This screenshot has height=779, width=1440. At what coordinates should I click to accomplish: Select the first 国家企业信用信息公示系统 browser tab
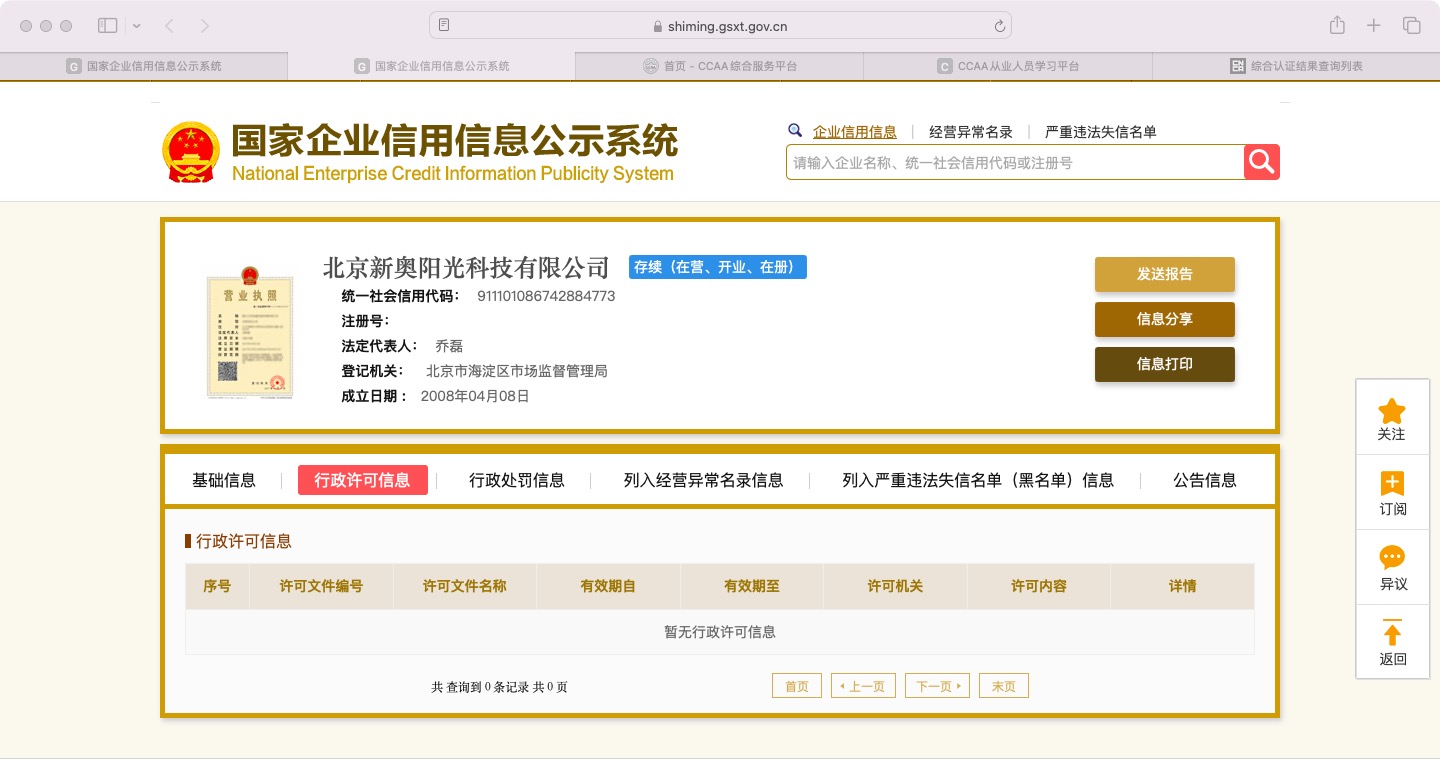[144, 66]
